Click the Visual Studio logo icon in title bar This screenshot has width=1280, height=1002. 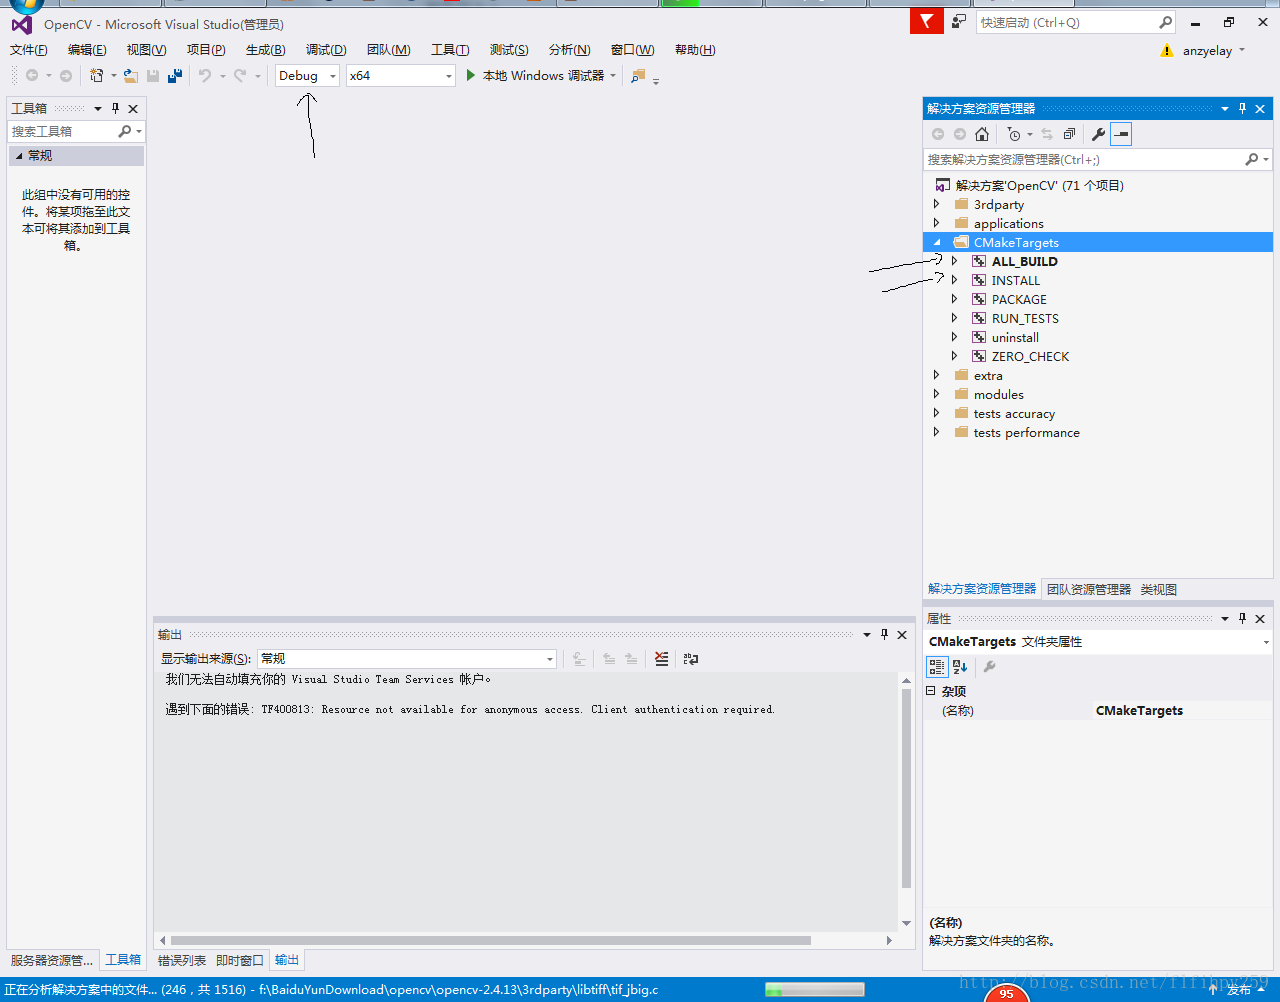point(21,24)
